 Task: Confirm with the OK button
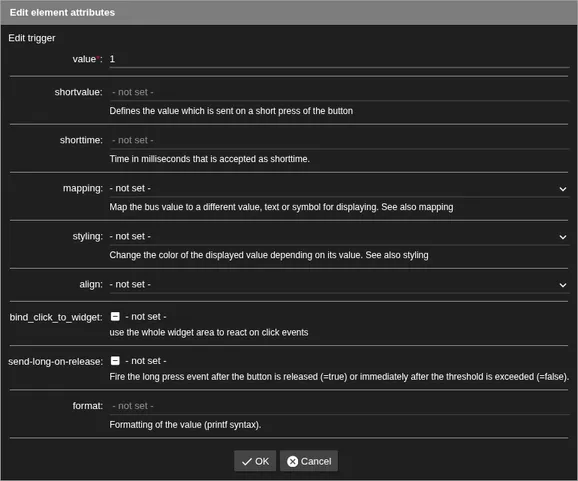coord(255,461)
